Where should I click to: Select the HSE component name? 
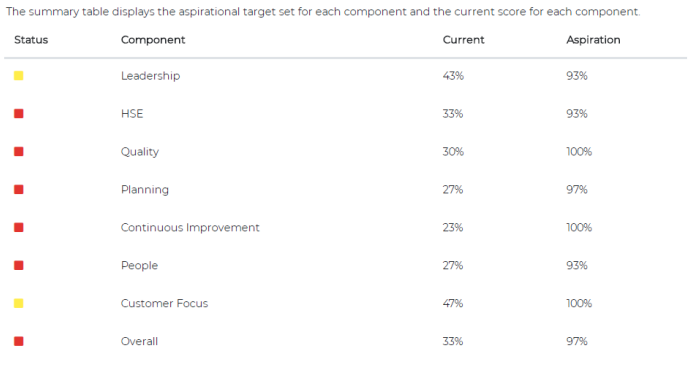coord(132,114)
